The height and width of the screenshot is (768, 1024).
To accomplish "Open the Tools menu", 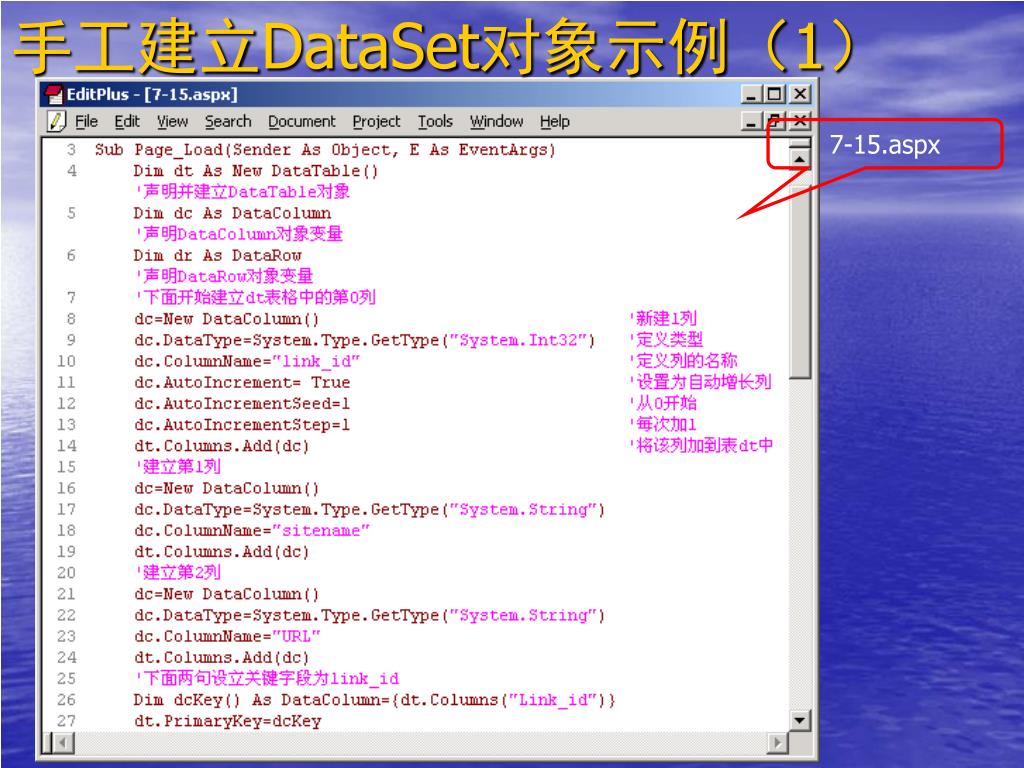I will tap(435, 121).
